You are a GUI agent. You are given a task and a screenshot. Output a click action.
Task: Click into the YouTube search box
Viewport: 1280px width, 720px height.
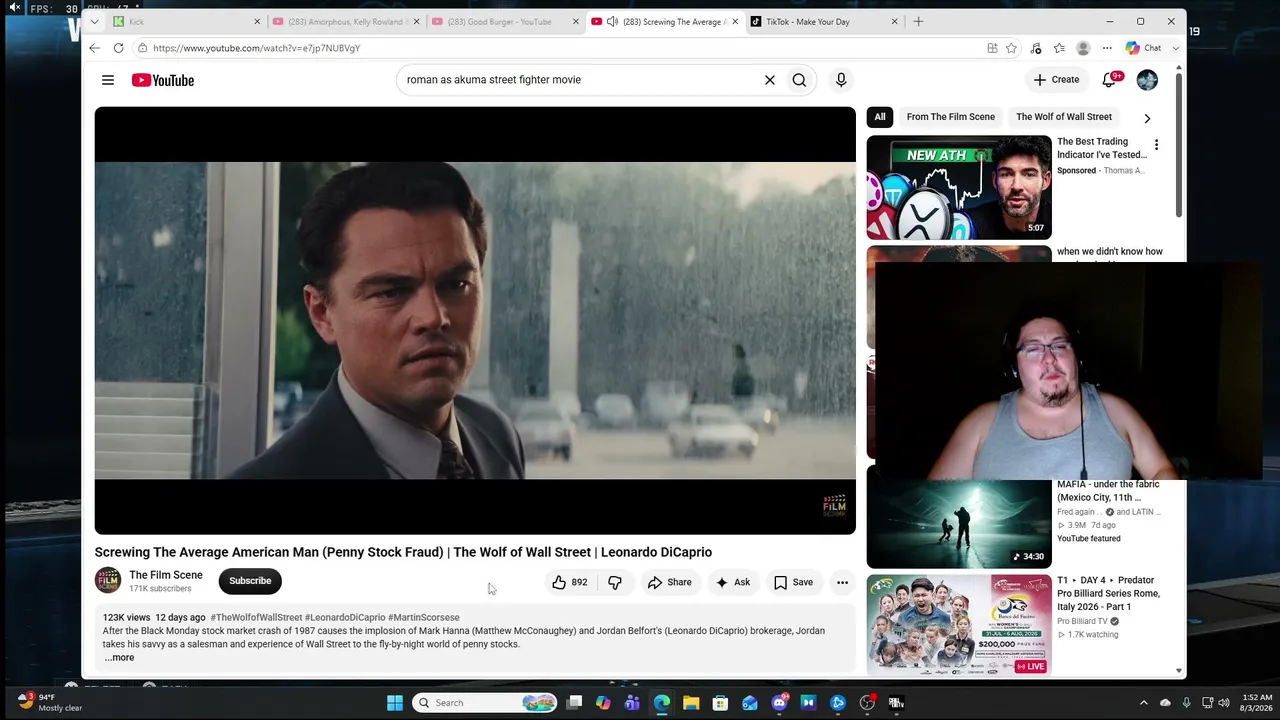click(x=580, y=80)
